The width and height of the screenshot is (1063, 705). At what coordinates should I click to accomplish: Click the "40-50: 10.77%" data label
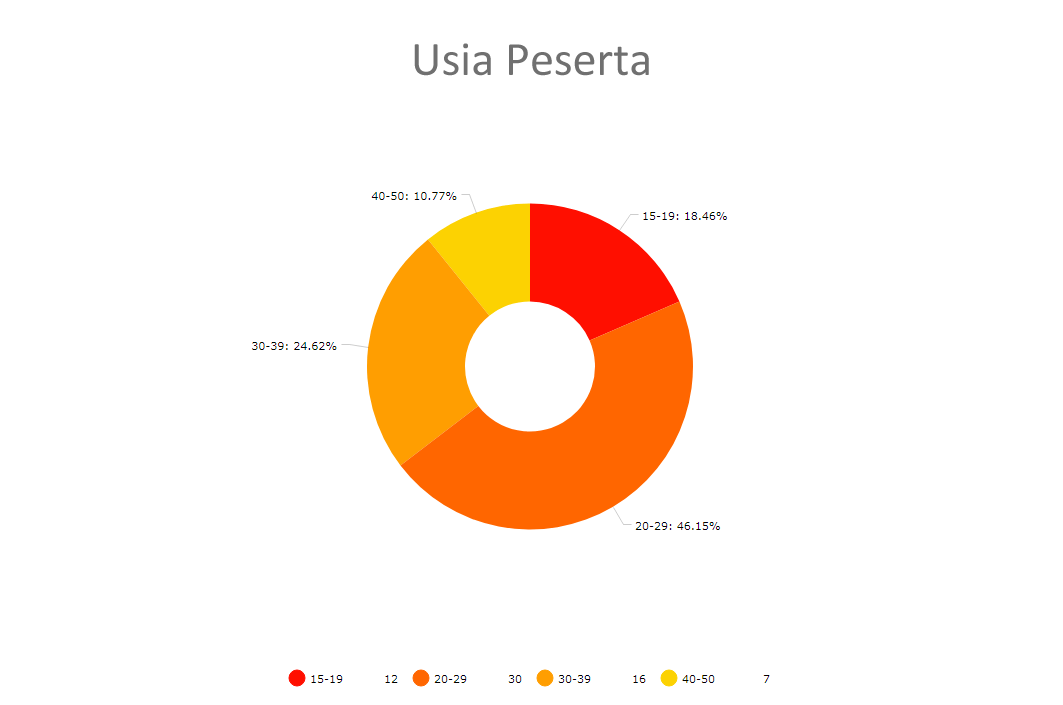tap(414, 197)
